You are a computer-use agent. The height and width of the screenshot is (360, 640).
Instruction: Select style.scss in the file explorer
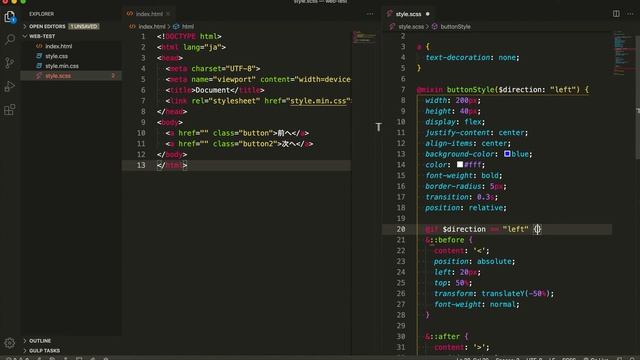tap(58, 76)
